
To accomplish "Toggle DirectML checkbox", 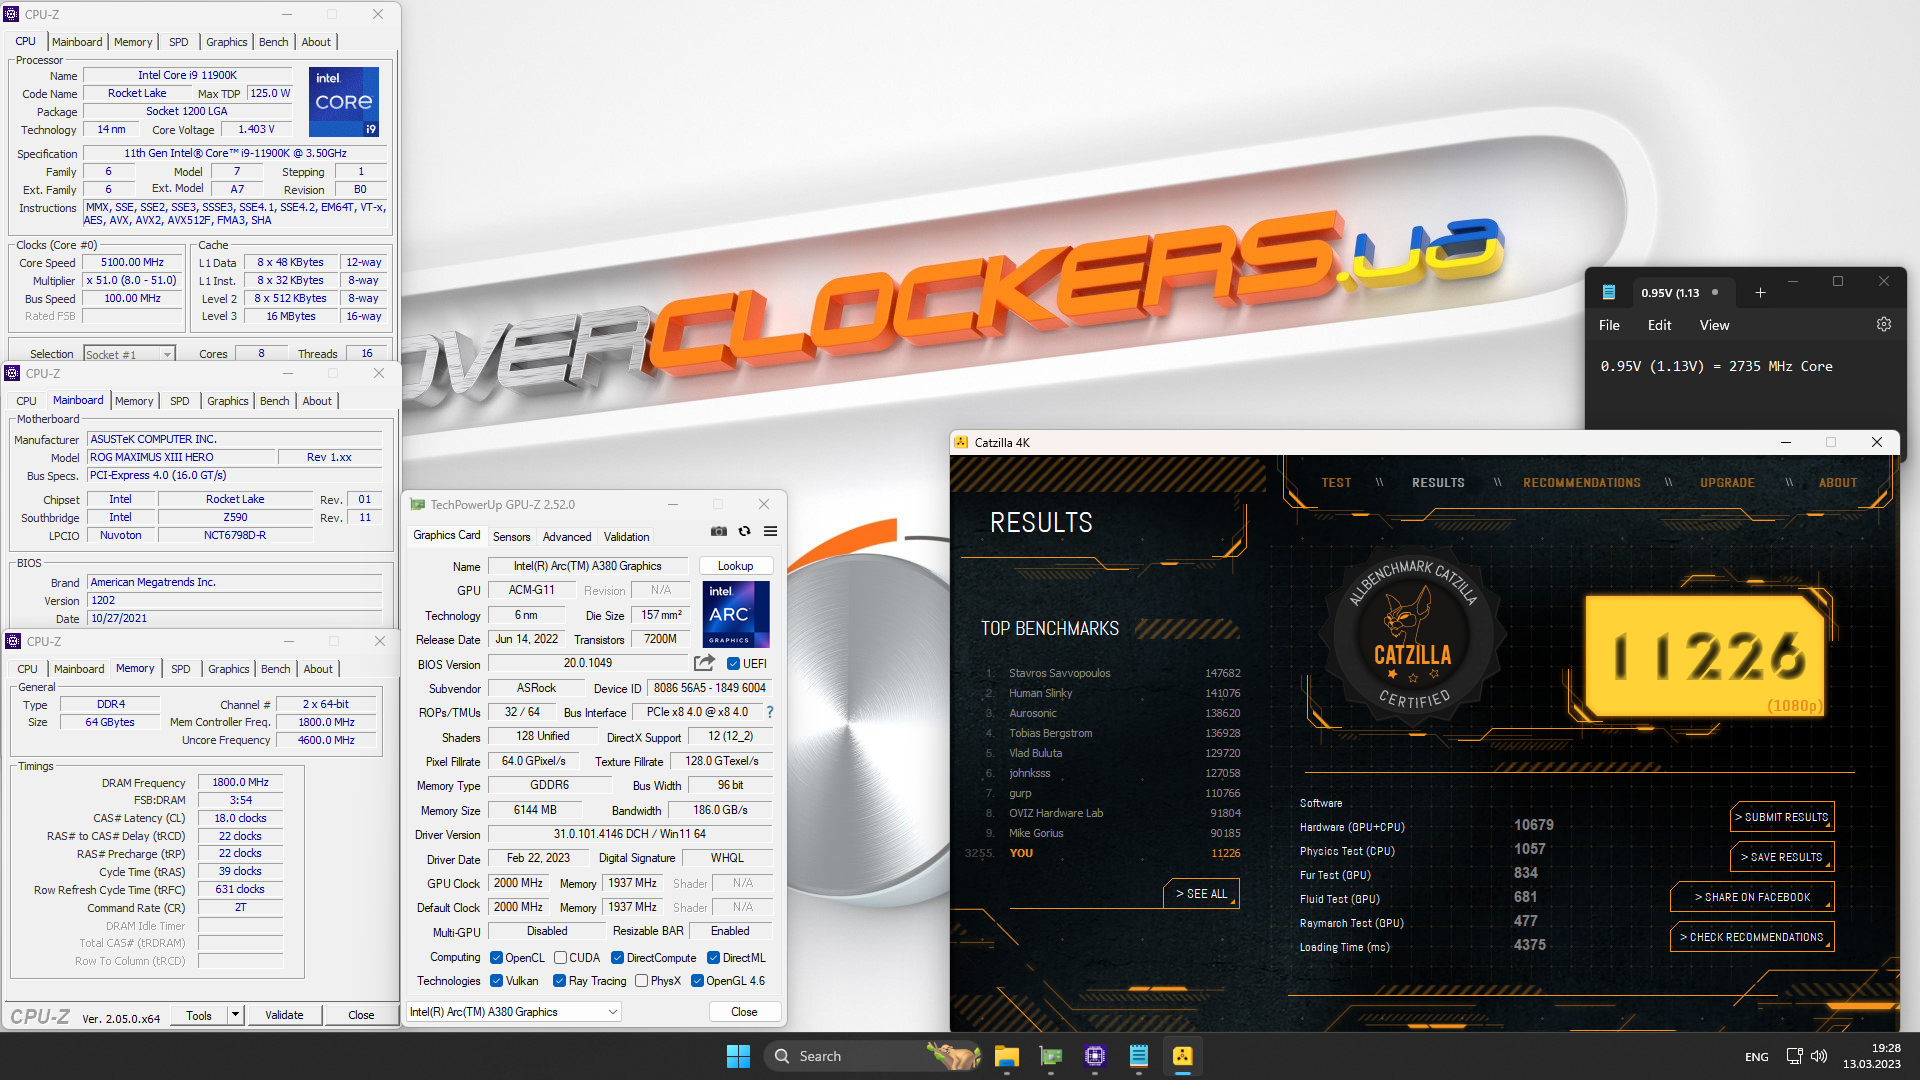I will point(713,958).
